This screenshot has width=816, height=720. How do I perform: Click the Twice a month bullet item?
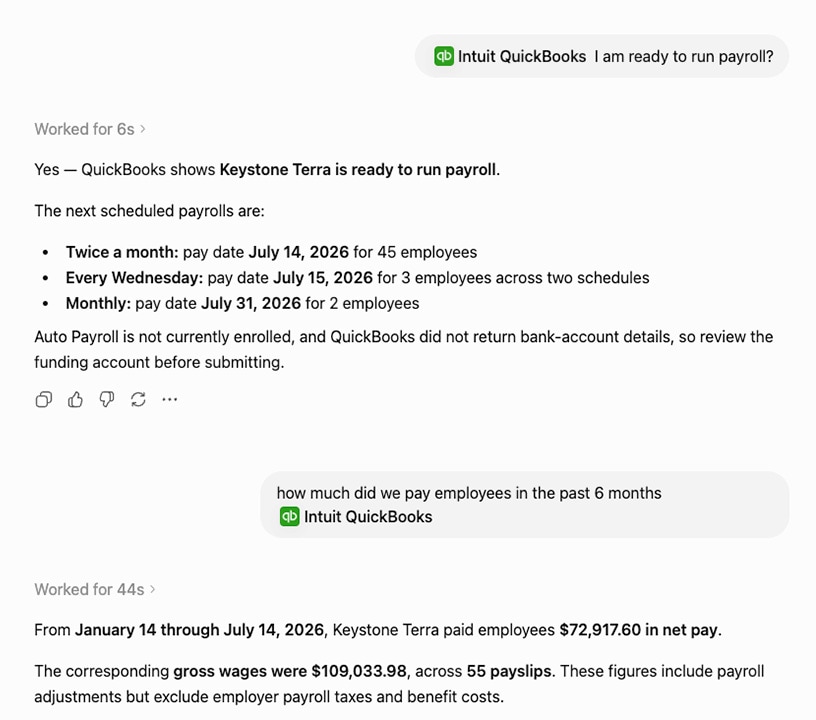tap(271, 252)
